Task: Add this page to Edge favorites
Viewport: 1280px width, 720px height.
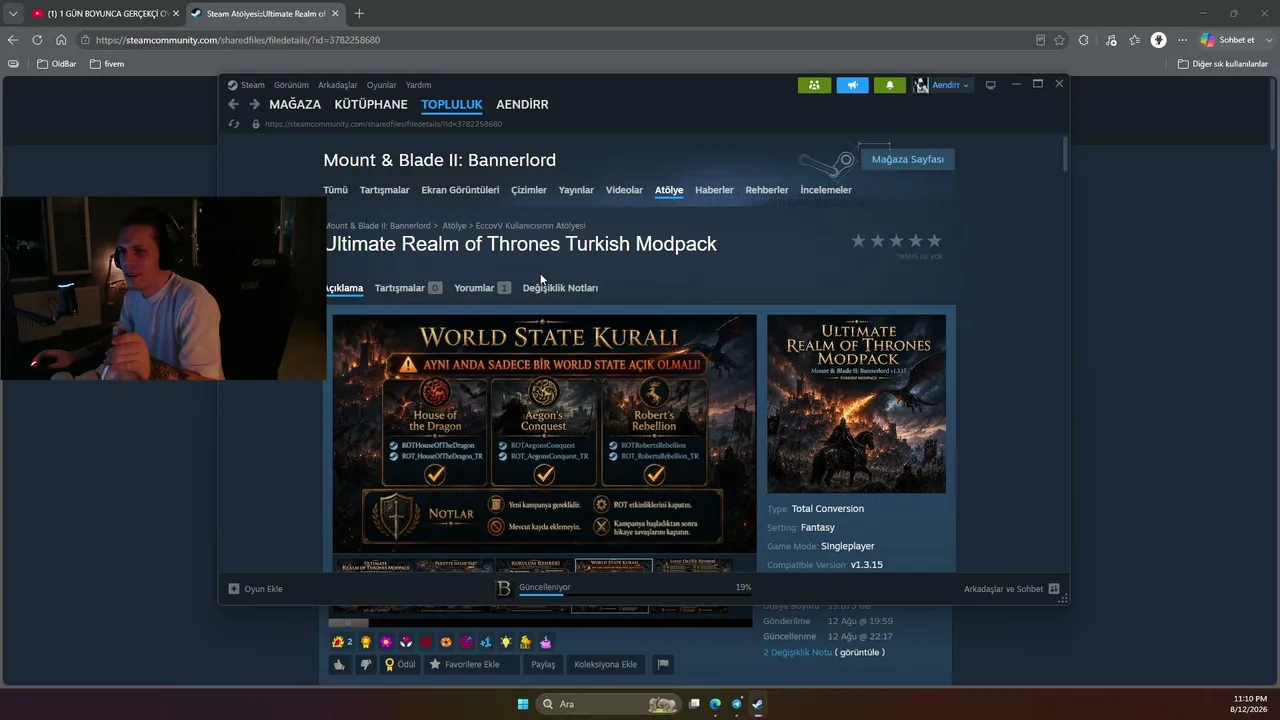Action: (1059, 40)
